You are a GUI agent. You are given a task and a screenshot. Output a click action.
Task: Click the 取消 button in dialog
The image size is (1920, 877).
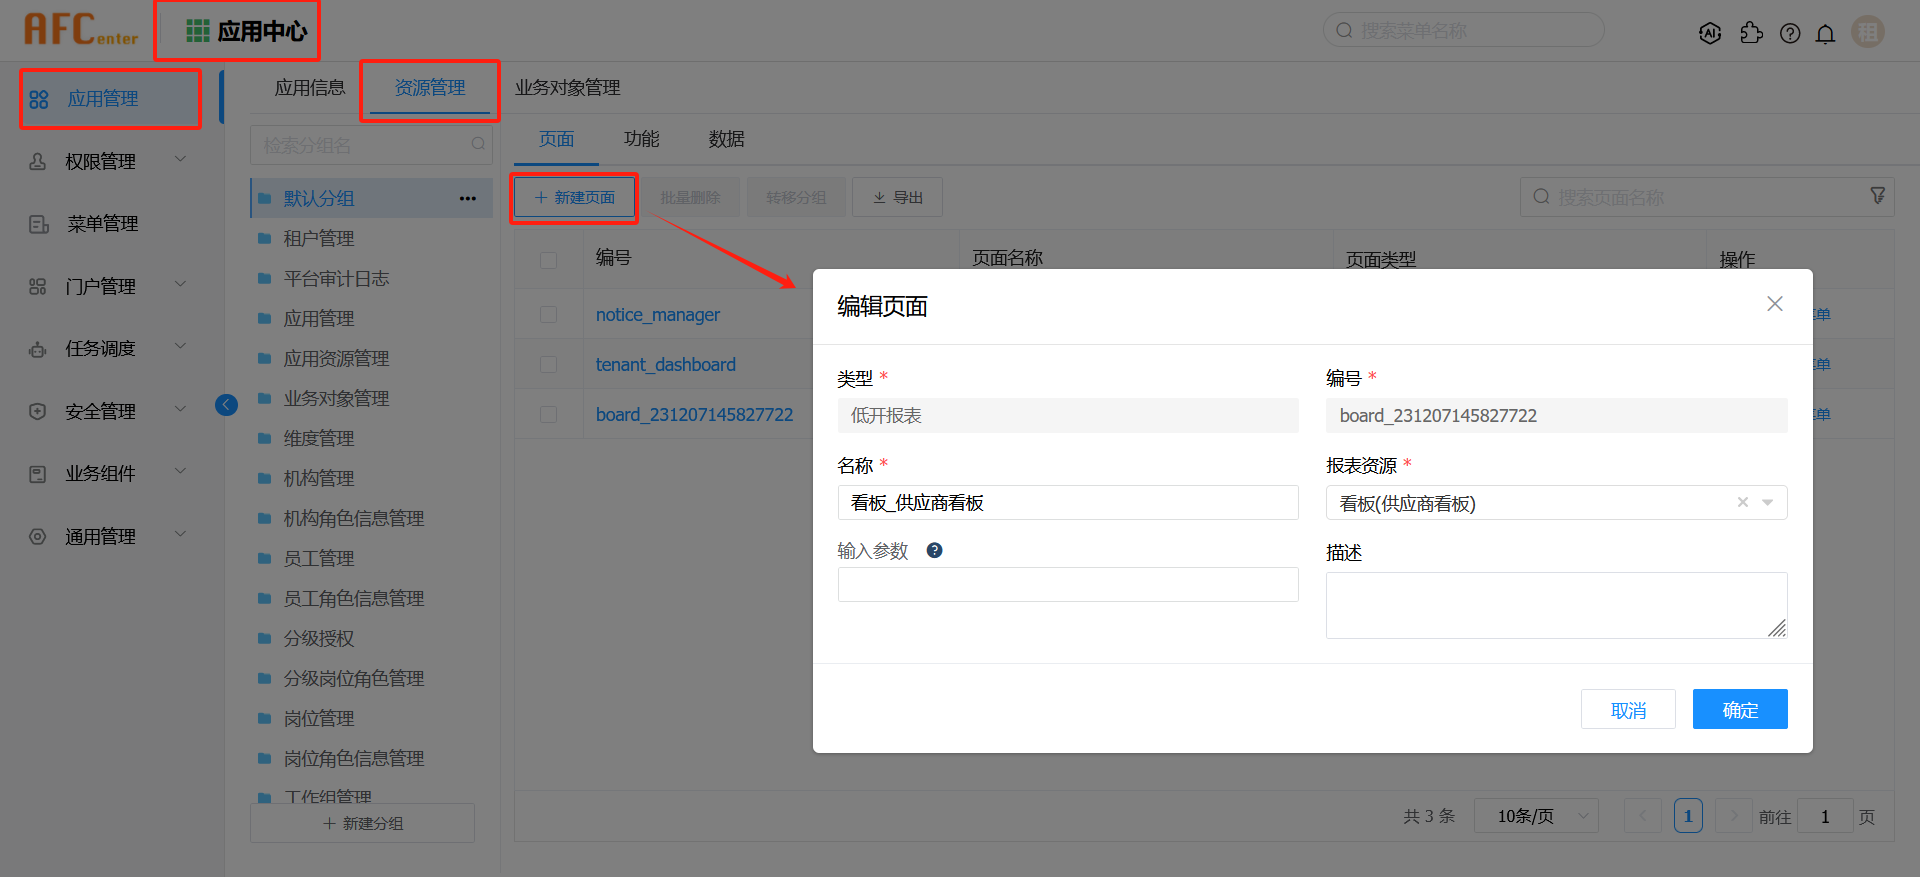pos(1627,709)
